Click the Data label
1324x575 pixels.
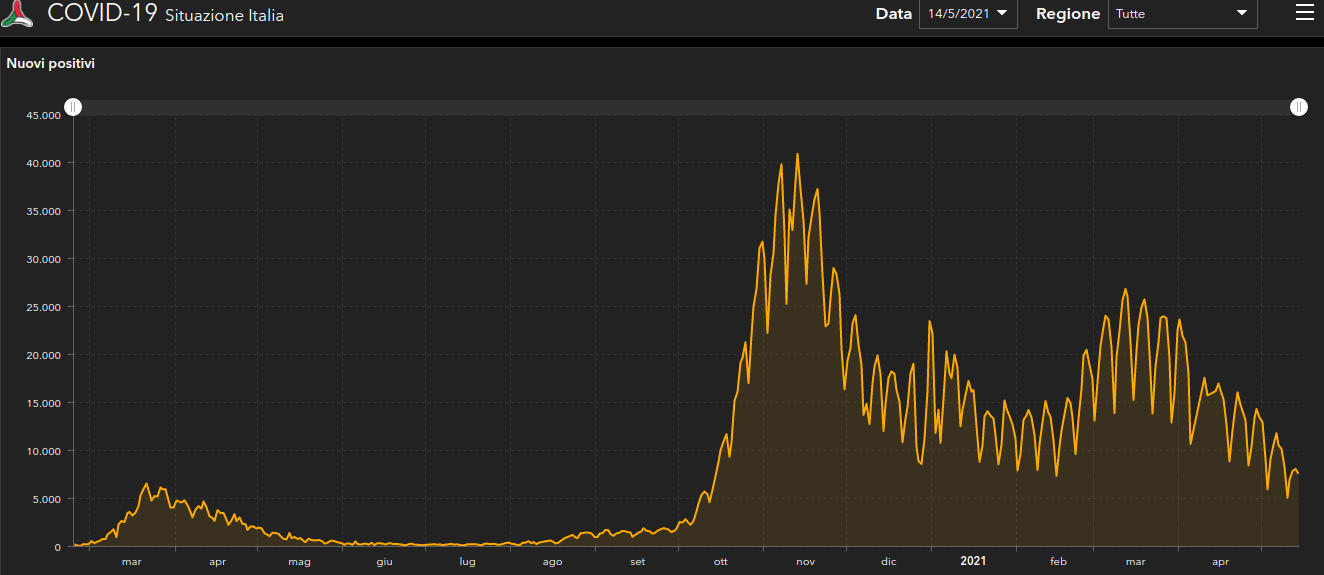[893, 14]
